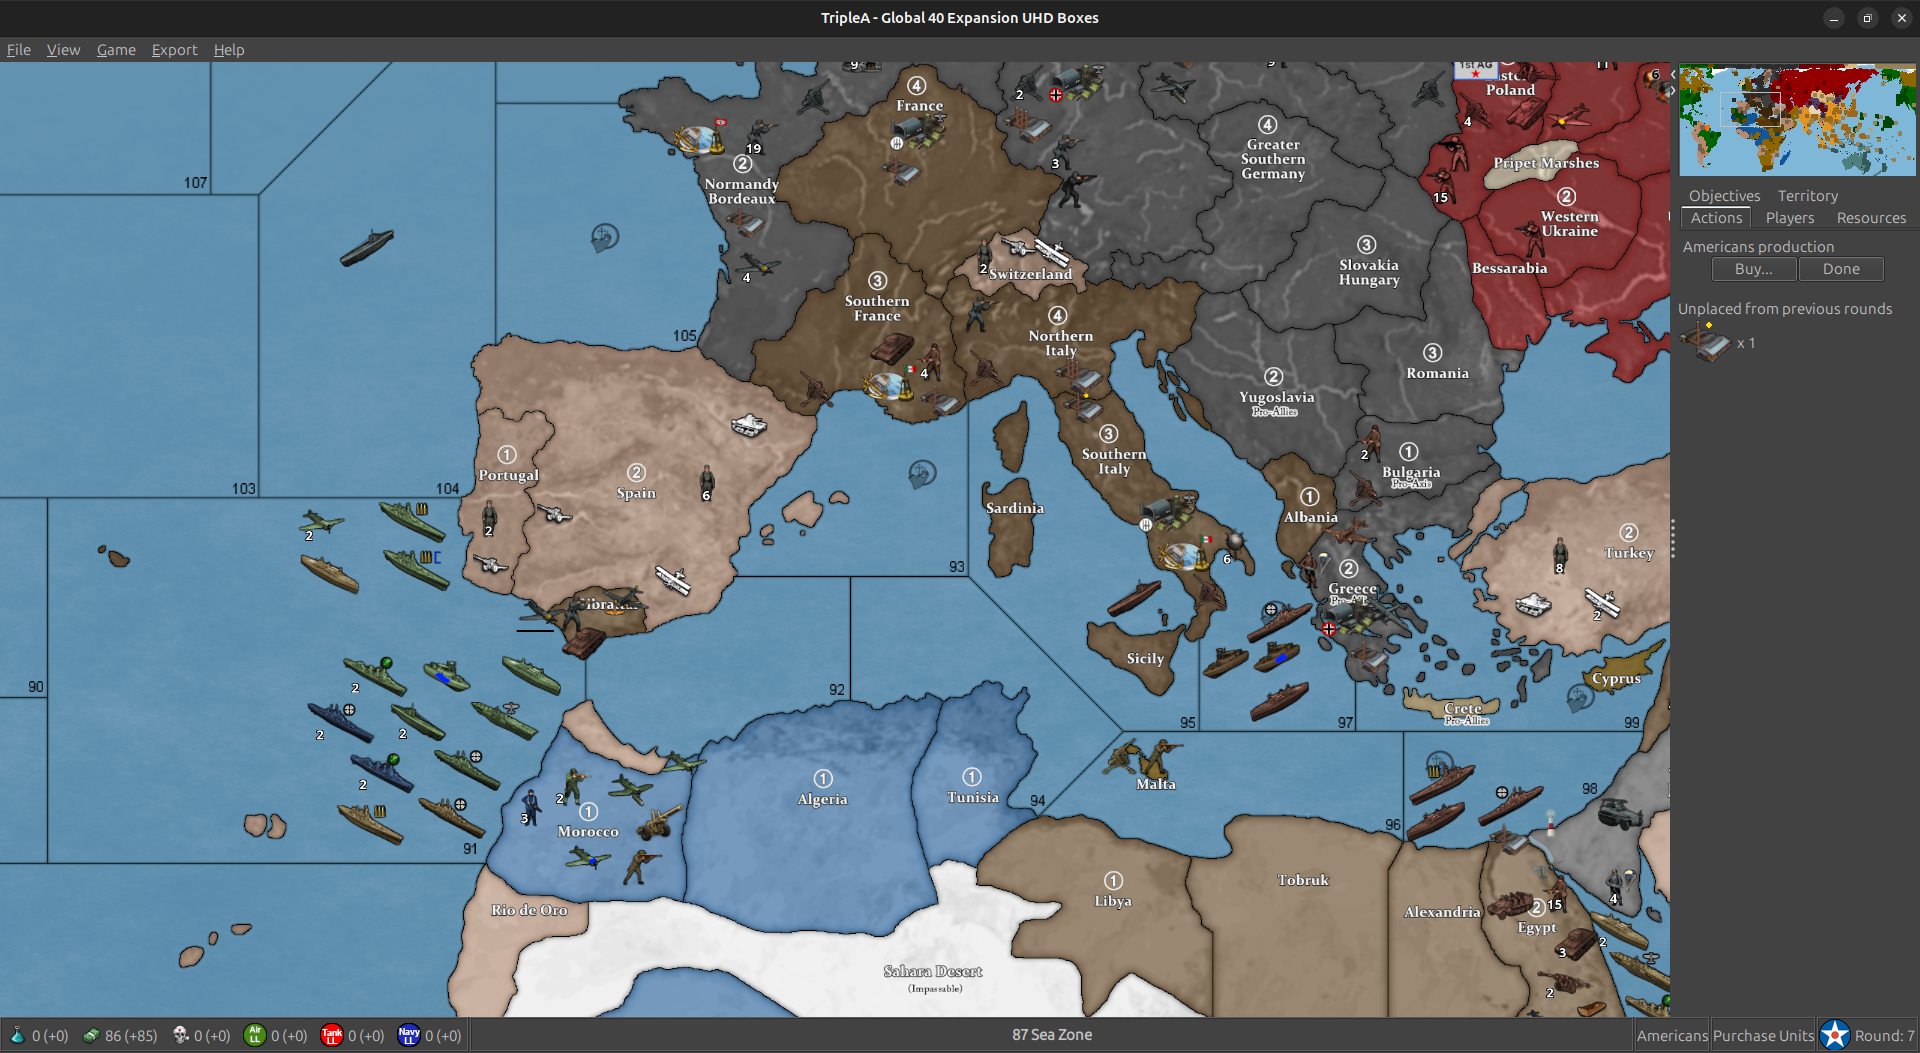Expand side panel using left-pointing arrow
Image resolution: width=1920 pixels, height=1053 pixels.
(1673, 74)
